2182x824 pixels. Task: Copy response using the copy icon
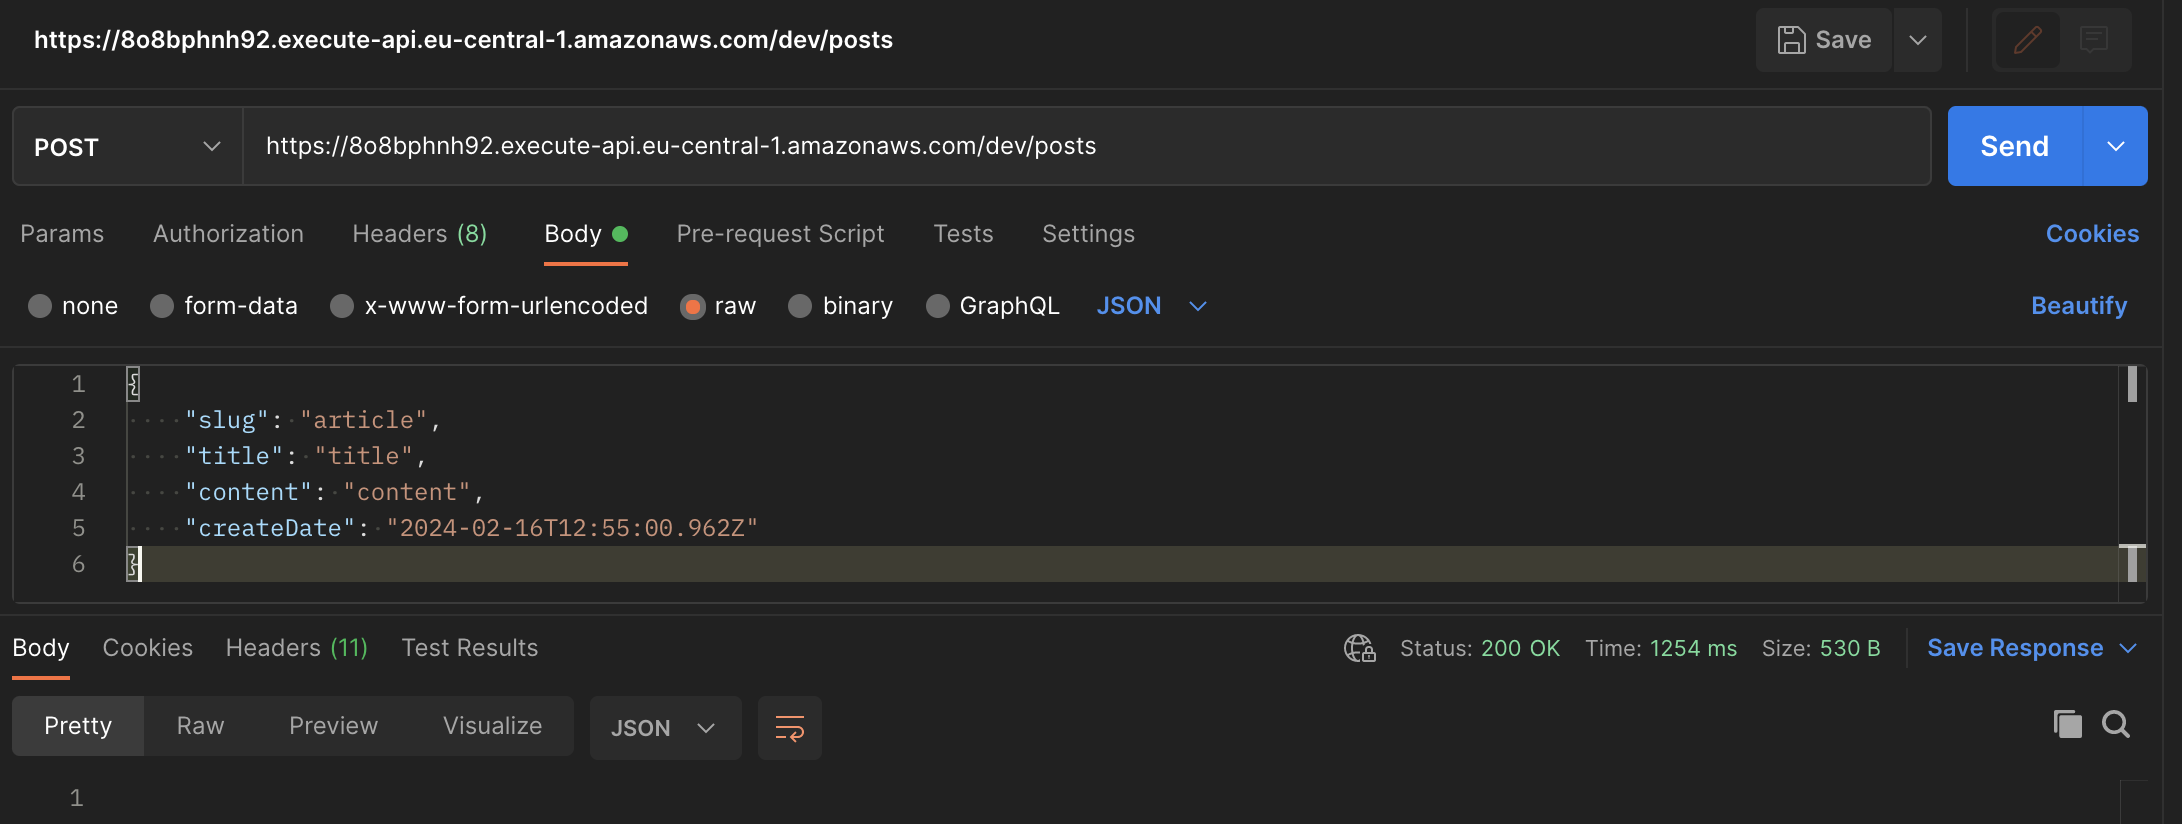pos(2067,724)
